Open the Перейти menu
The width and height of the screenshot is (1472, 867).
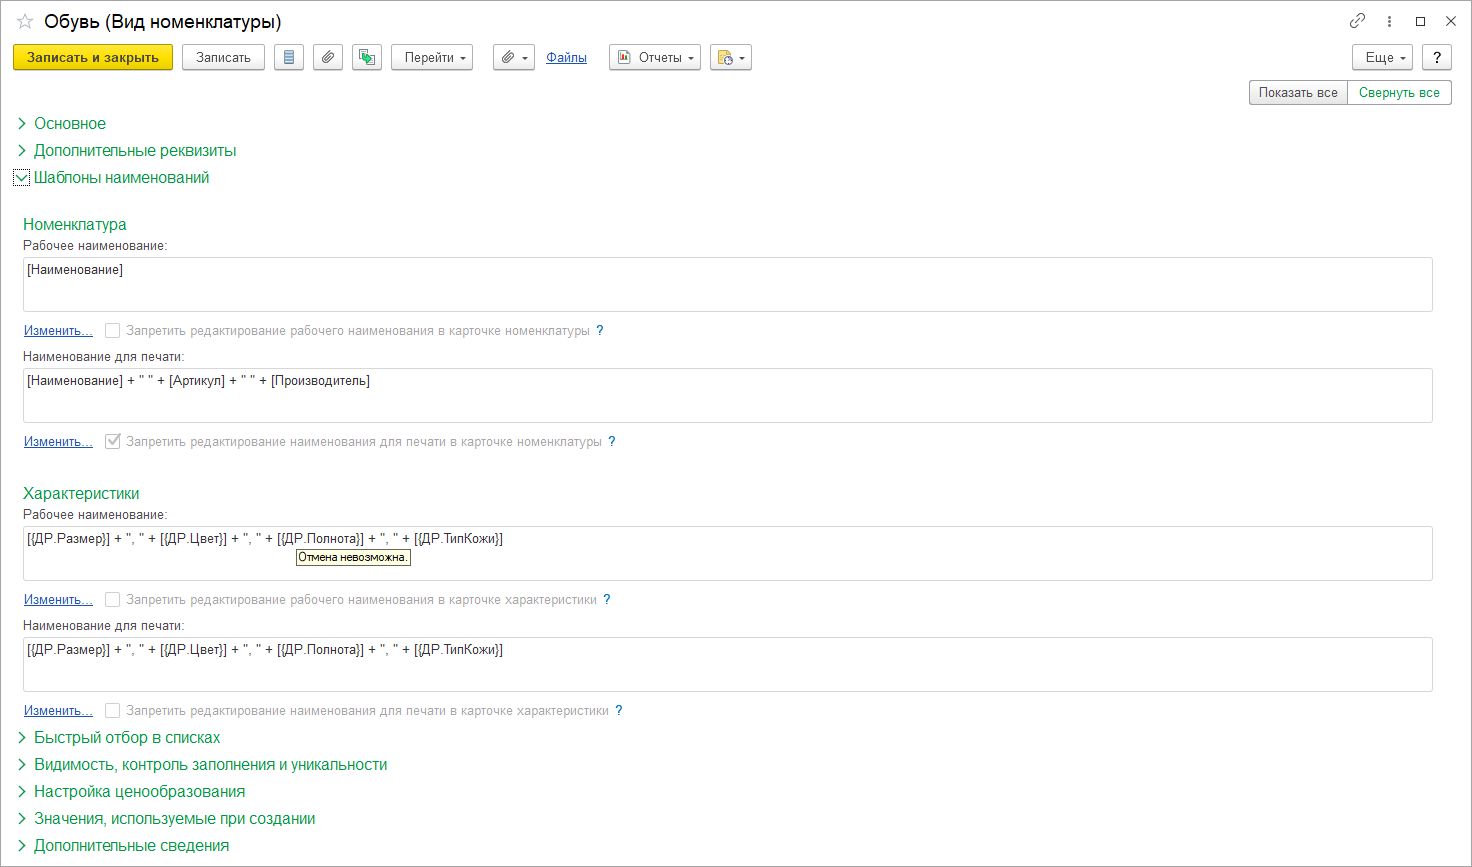click(432, 58)
